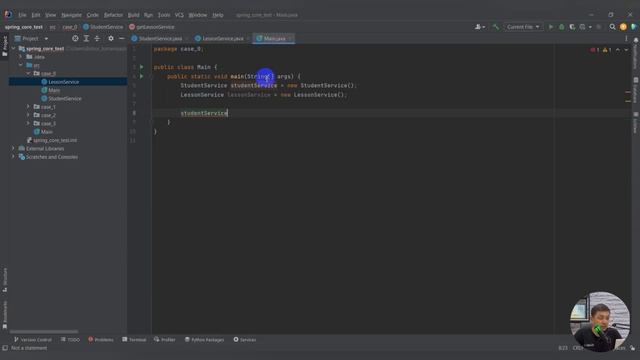Viewport: 640px width, 360px height.
Task: Click Collapse All icon in Project panel
Action: tap(97, 38)
